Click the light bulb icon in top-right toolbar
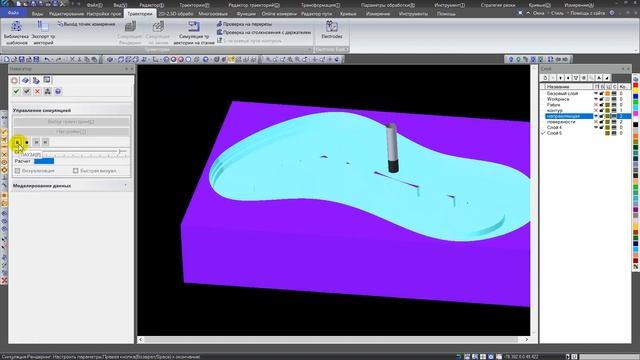 click(511, 60)
